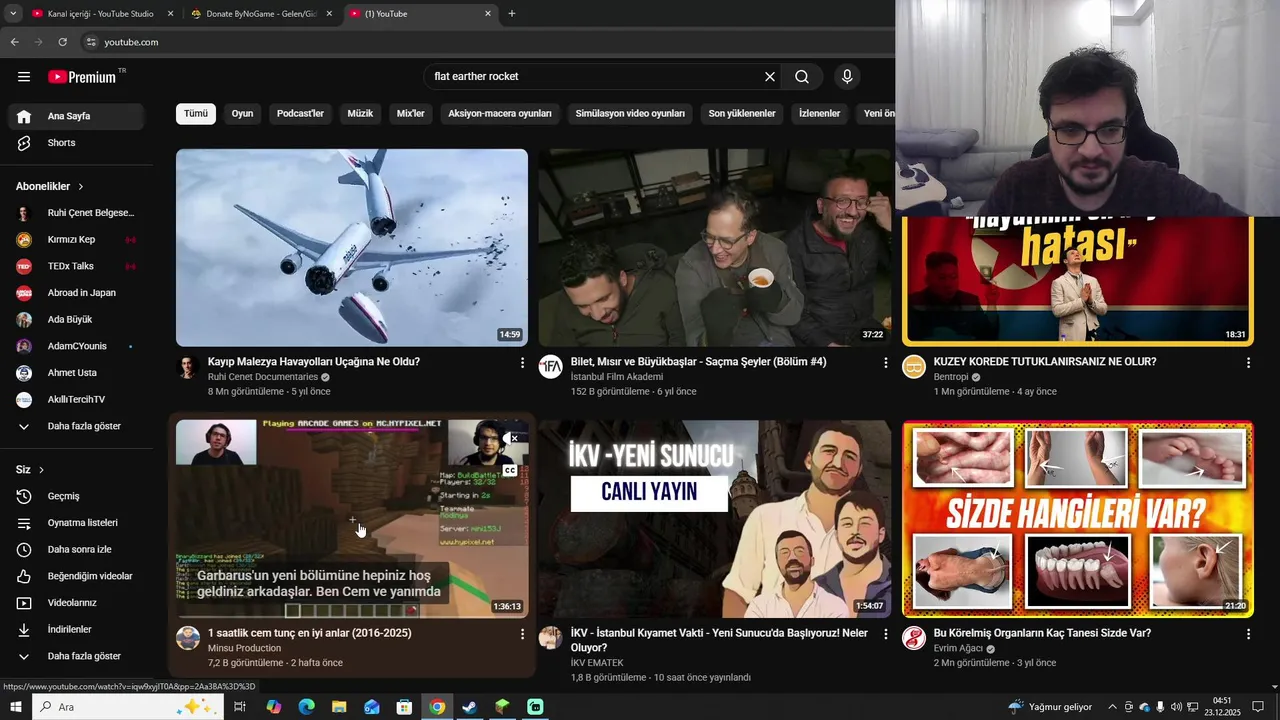
Task: Show hidden system tray icons
Action: (1112, 707)
